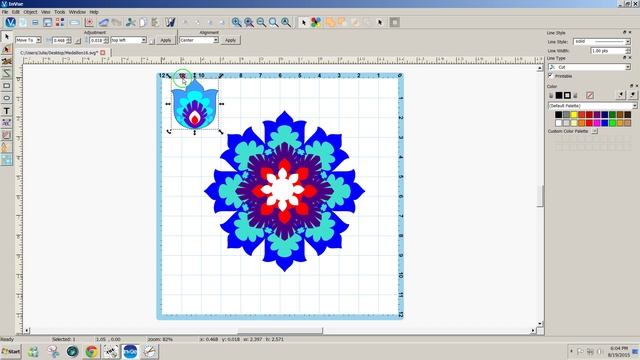640x360 pixels.
Task: Select the line drawing tool
Action: [7, 73]
